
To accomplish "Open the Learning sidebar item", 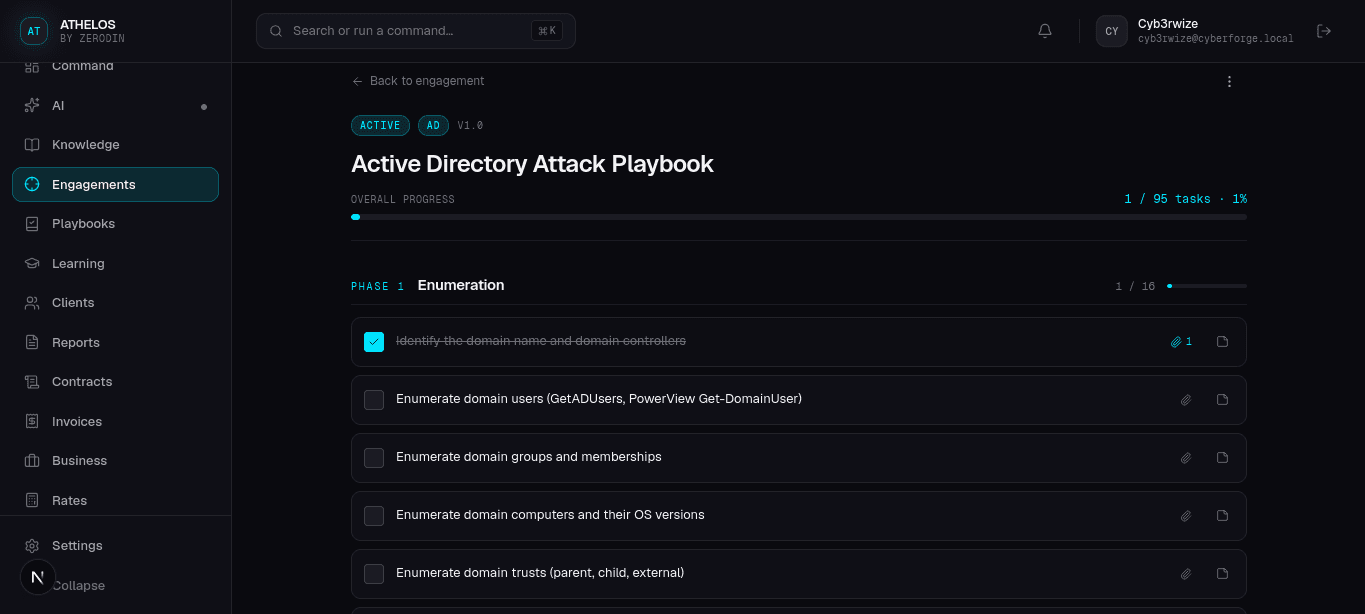I will point(115,263).
